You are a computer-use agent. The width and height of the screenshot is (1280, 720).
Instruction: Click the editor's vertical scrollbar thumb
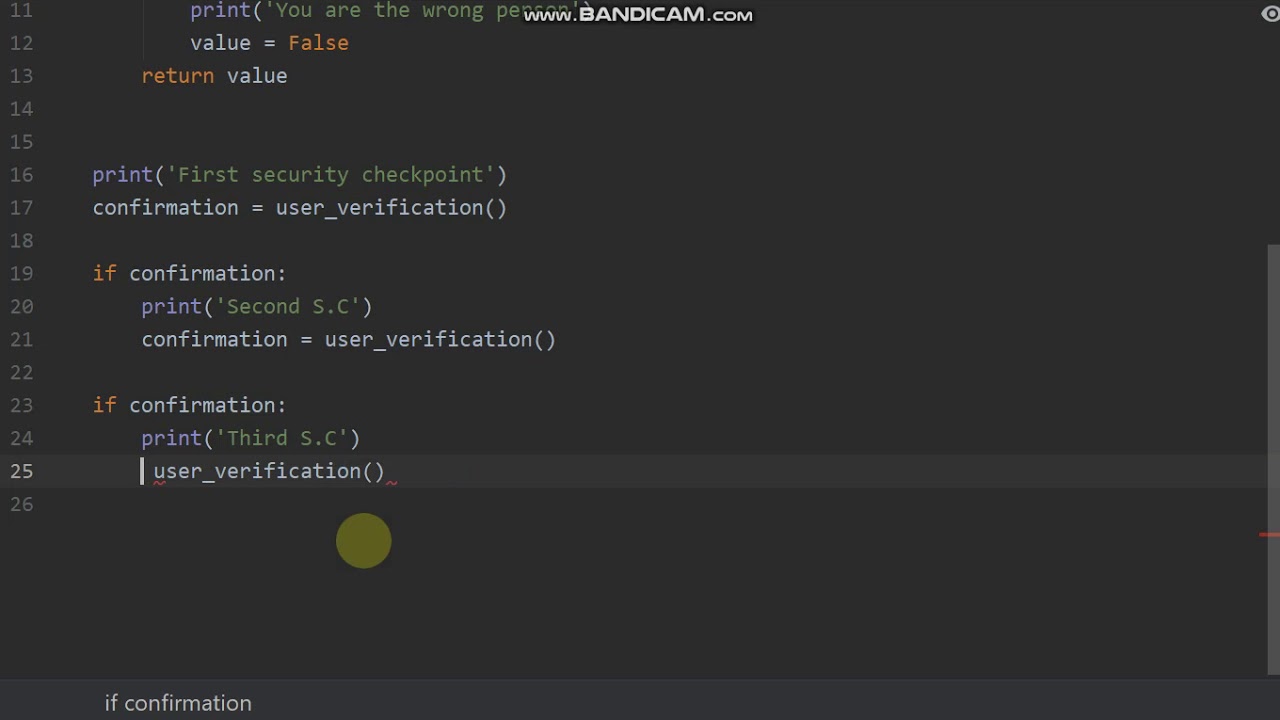(x=1273, y=460)
